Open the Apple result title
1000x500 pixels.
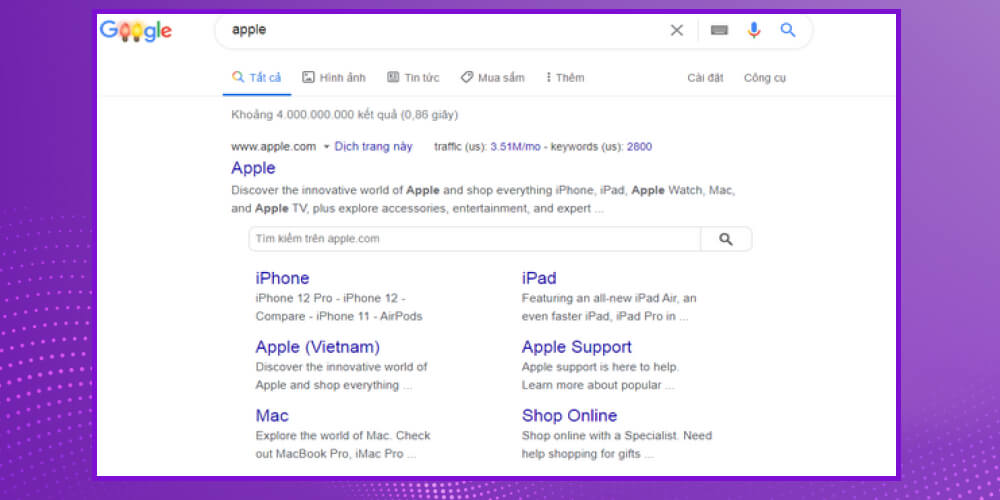253,168
